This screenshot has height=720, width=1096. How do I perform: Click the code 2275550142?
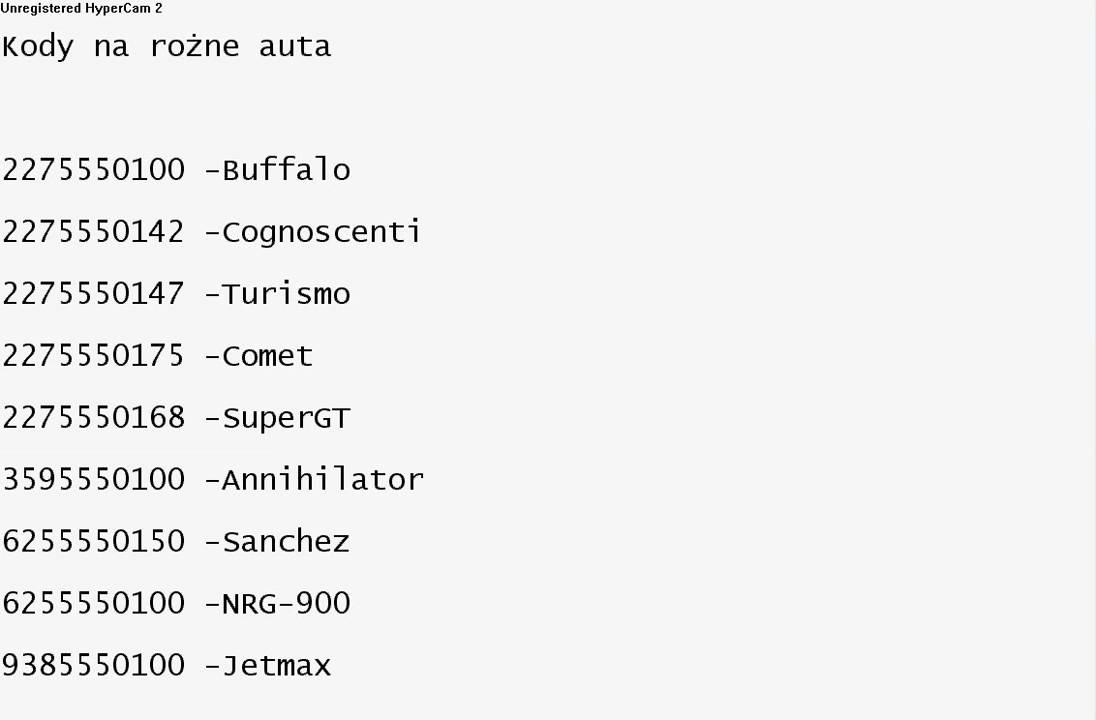pos(93,232)
